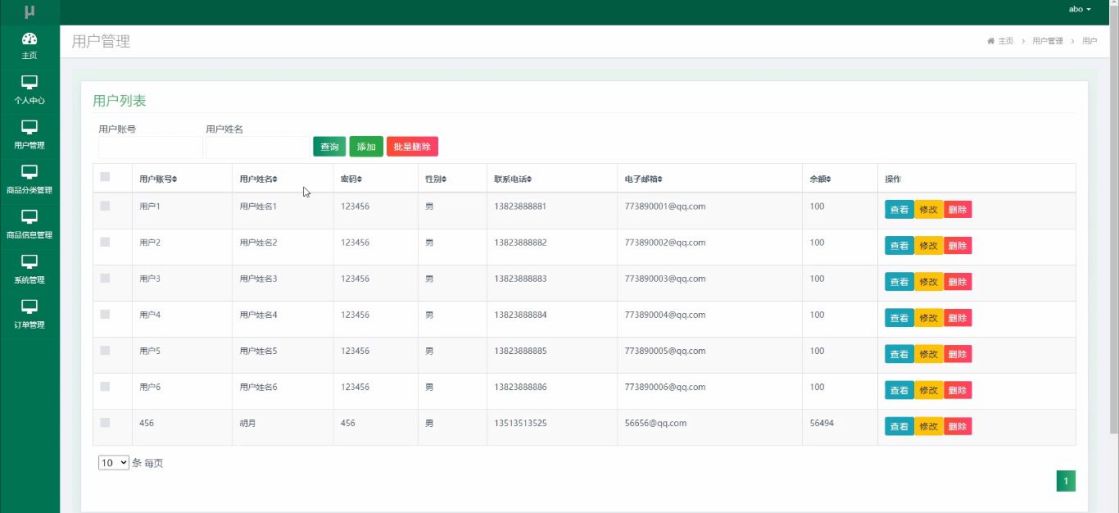The height and width of the screenshot is (513, 1119).
Task: Click 修改 for the 456 row
Action: click(928, 426)
